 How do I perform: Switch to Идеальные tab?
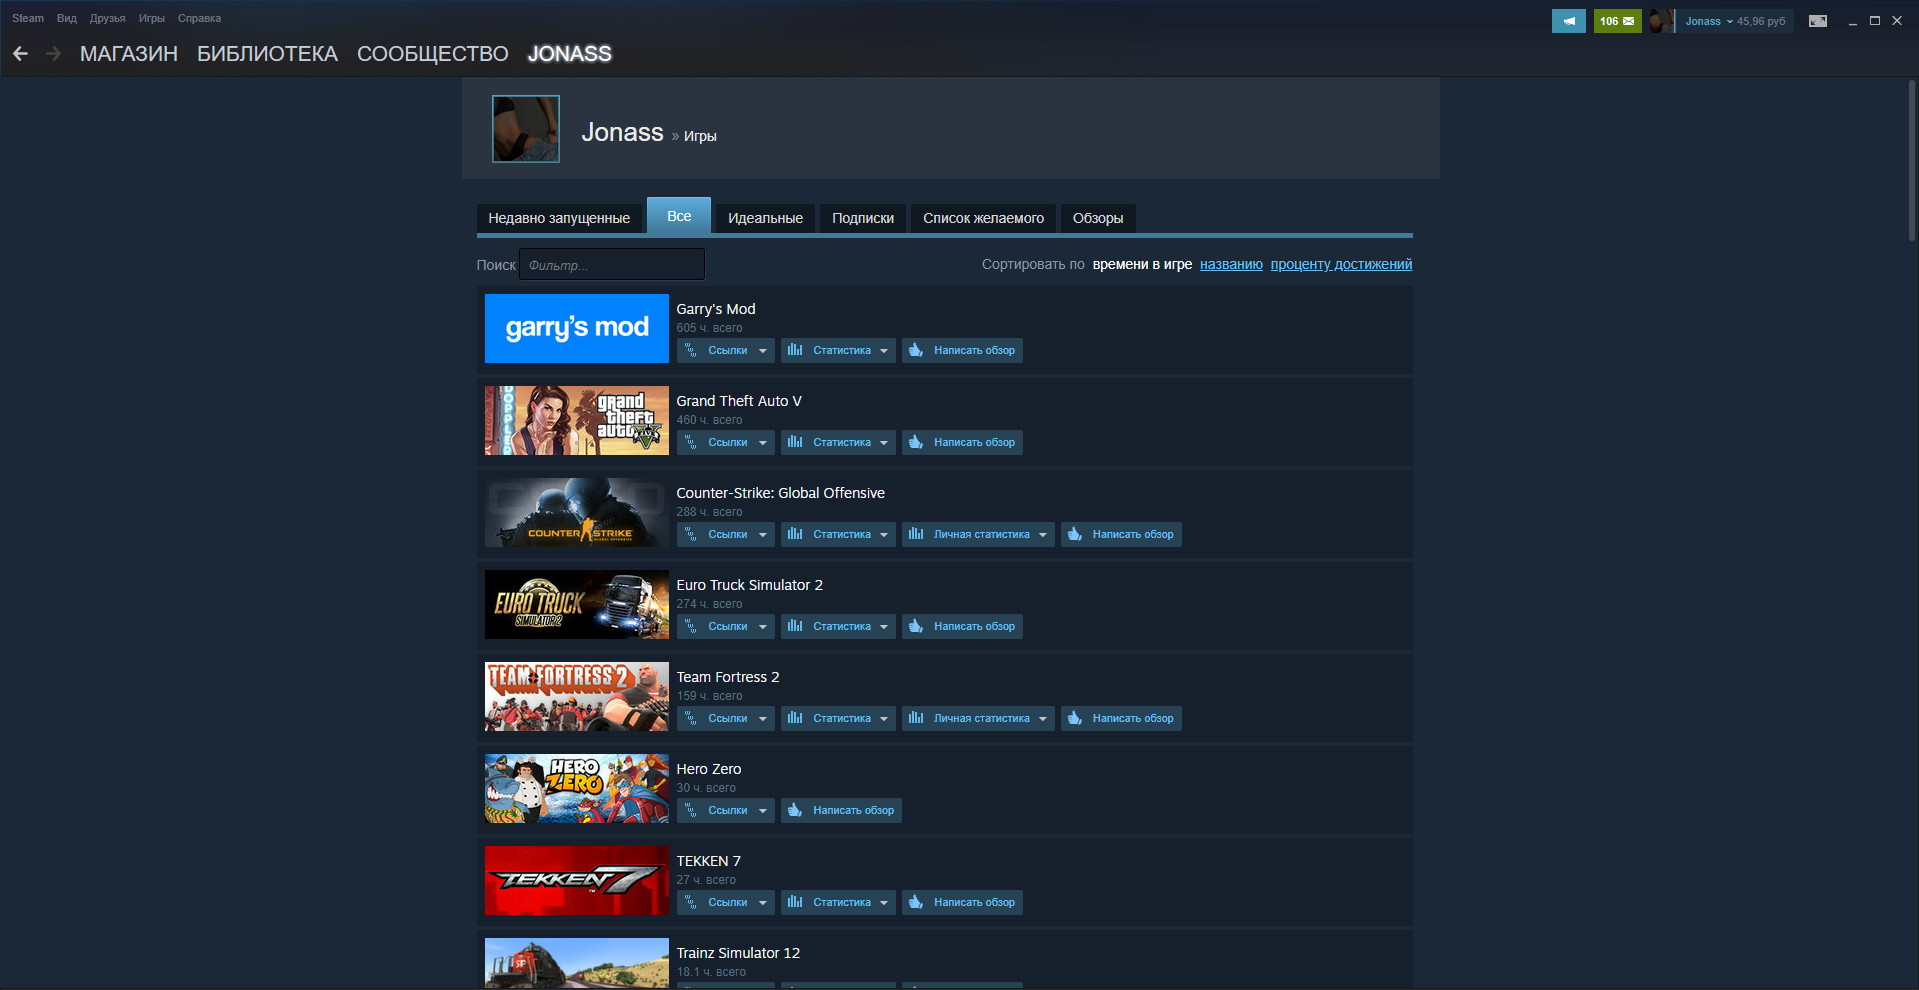(x=765, y=218)
